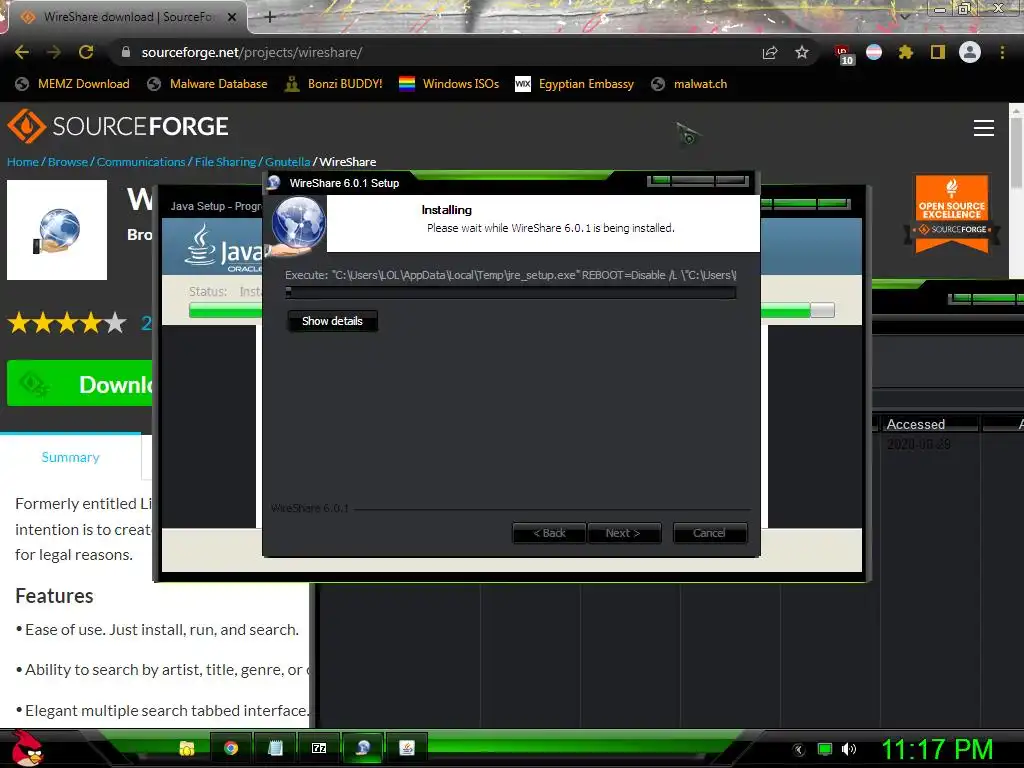Reload the SourceForge page
Screen dimensions: 1024x768
tap(86, 52)
